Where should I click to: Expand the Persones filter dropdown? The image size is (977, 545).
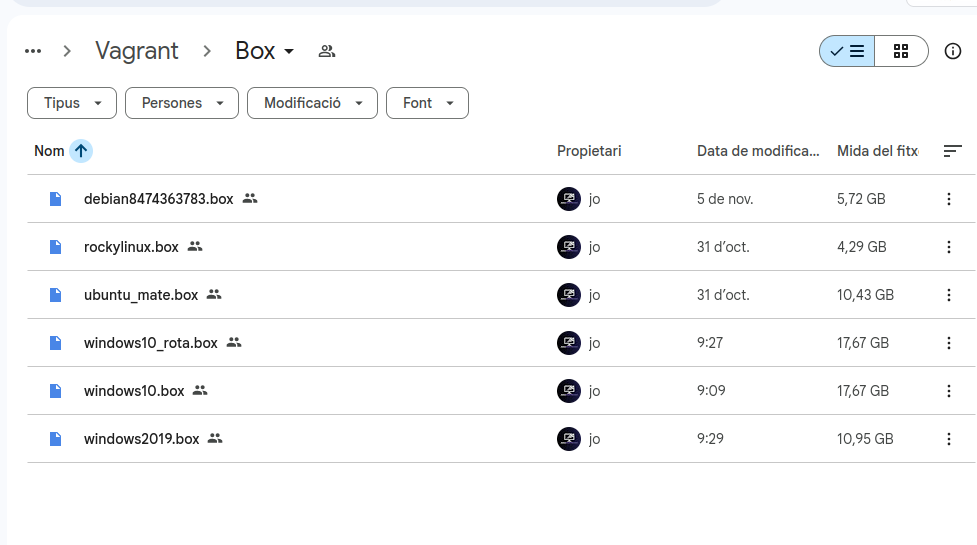[x=181, y=103]
